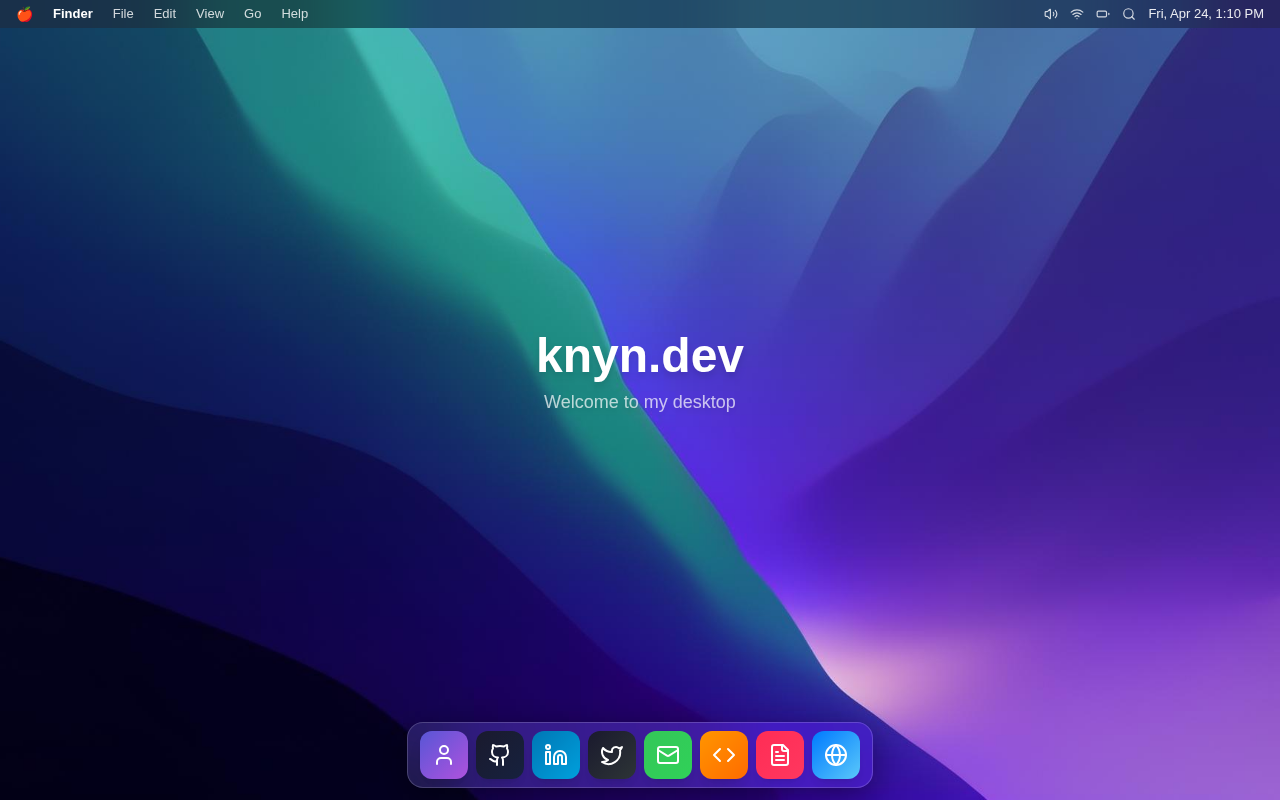Screen dimensions: 1280x800
Task: Open the GitHub dock icon
Action: (x=500, y=755)
